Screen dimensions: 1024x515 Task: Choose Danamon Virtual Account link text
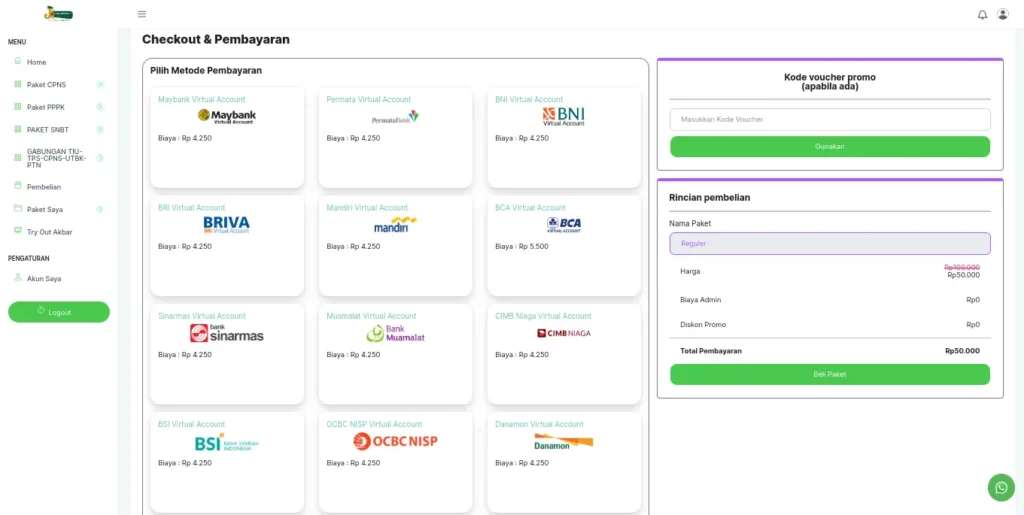point(539,424)
